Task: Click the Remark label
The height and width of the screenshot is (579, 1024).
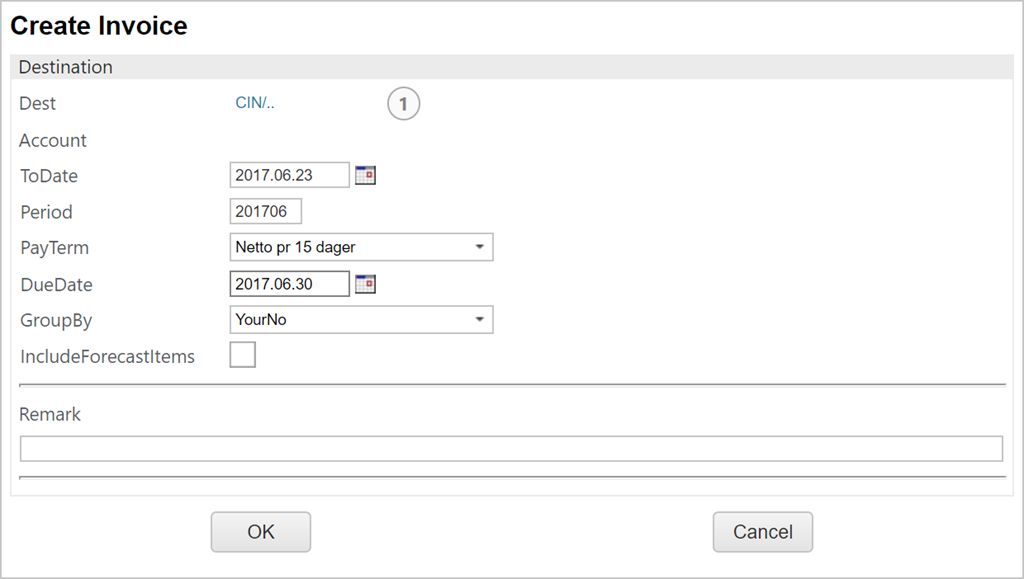Action: tap(50, 414)
